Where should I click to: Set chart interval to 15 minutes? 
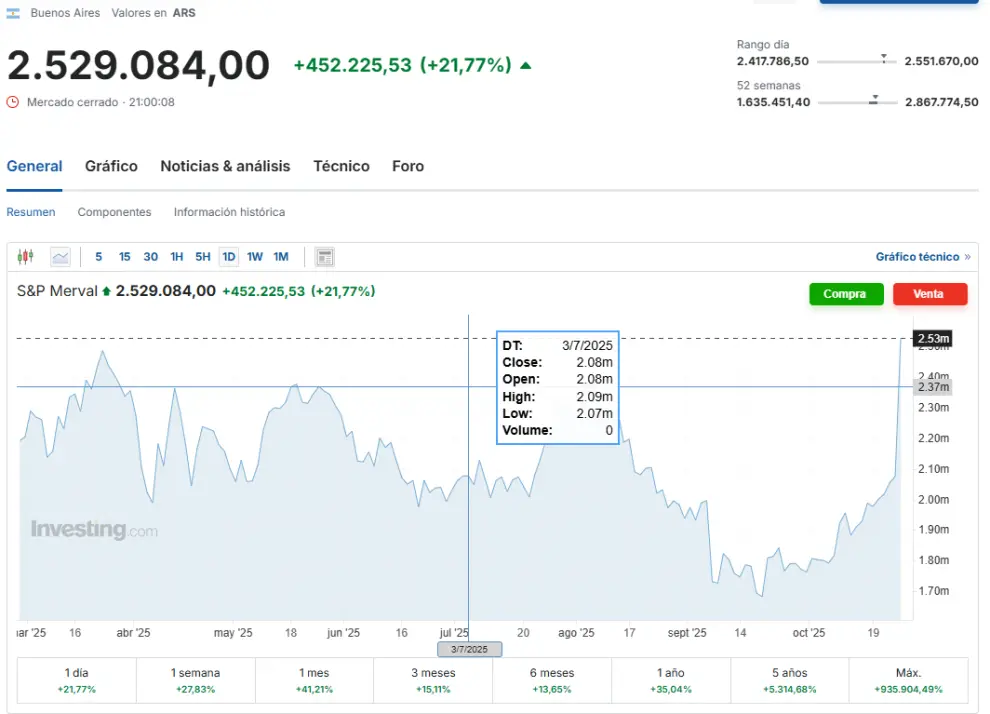(x=124, y=257)
